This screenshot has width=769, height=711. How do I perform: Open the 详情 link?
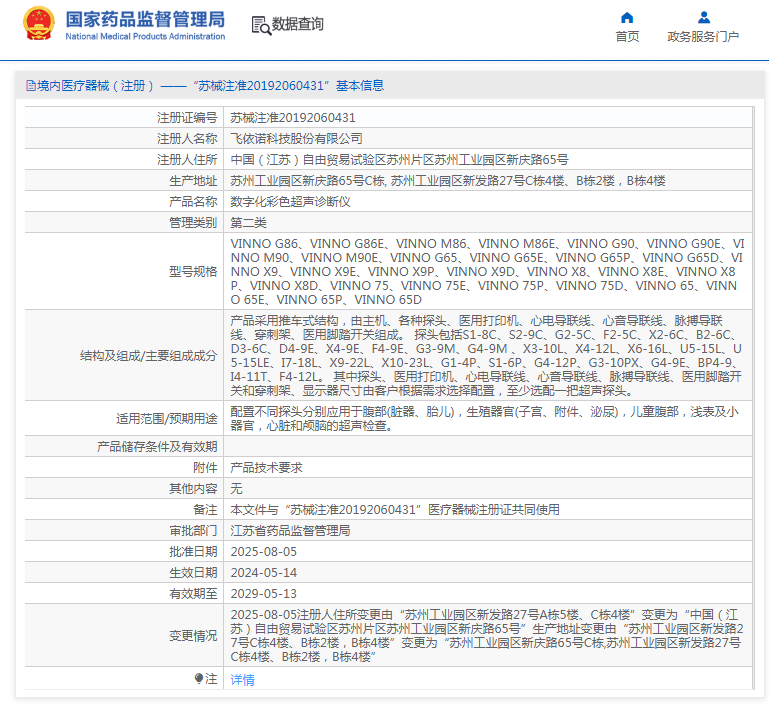point(242,680)
